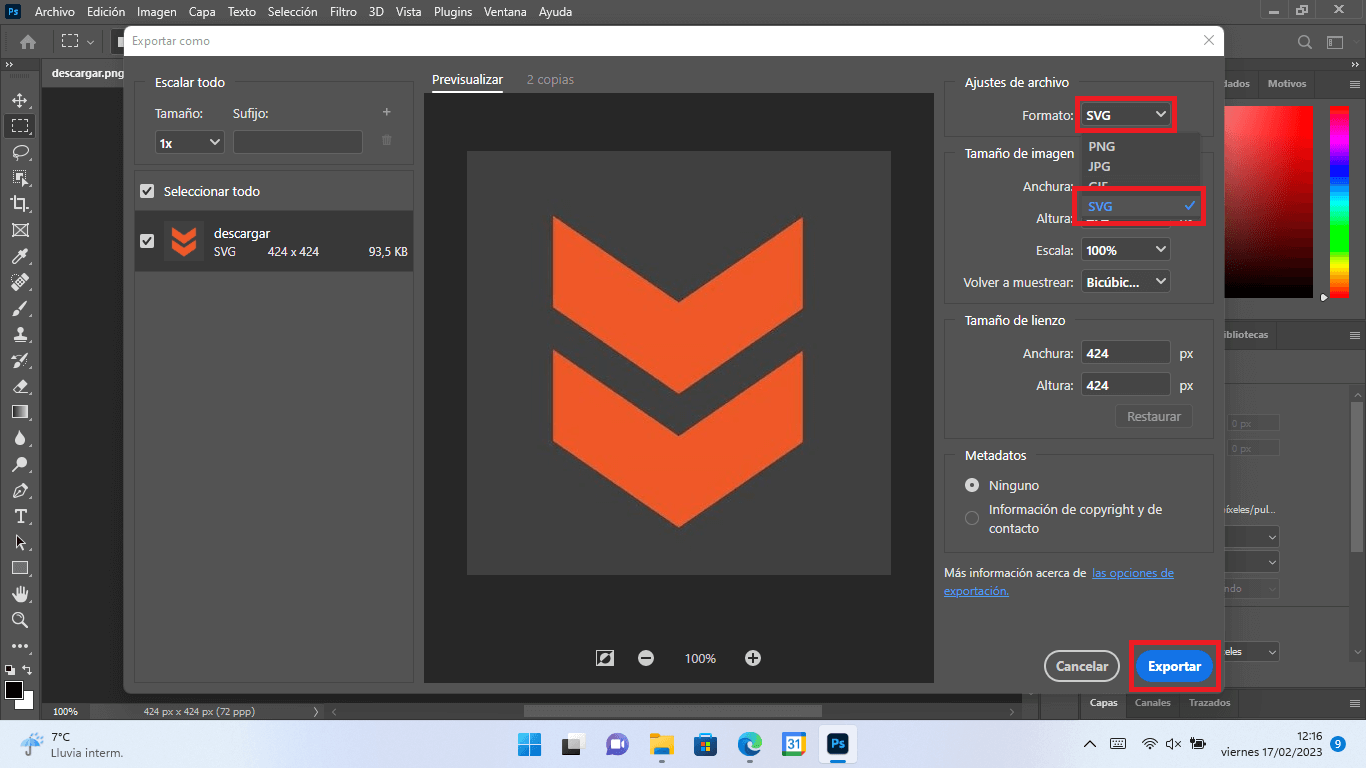Select the Lasso tool

19,152
